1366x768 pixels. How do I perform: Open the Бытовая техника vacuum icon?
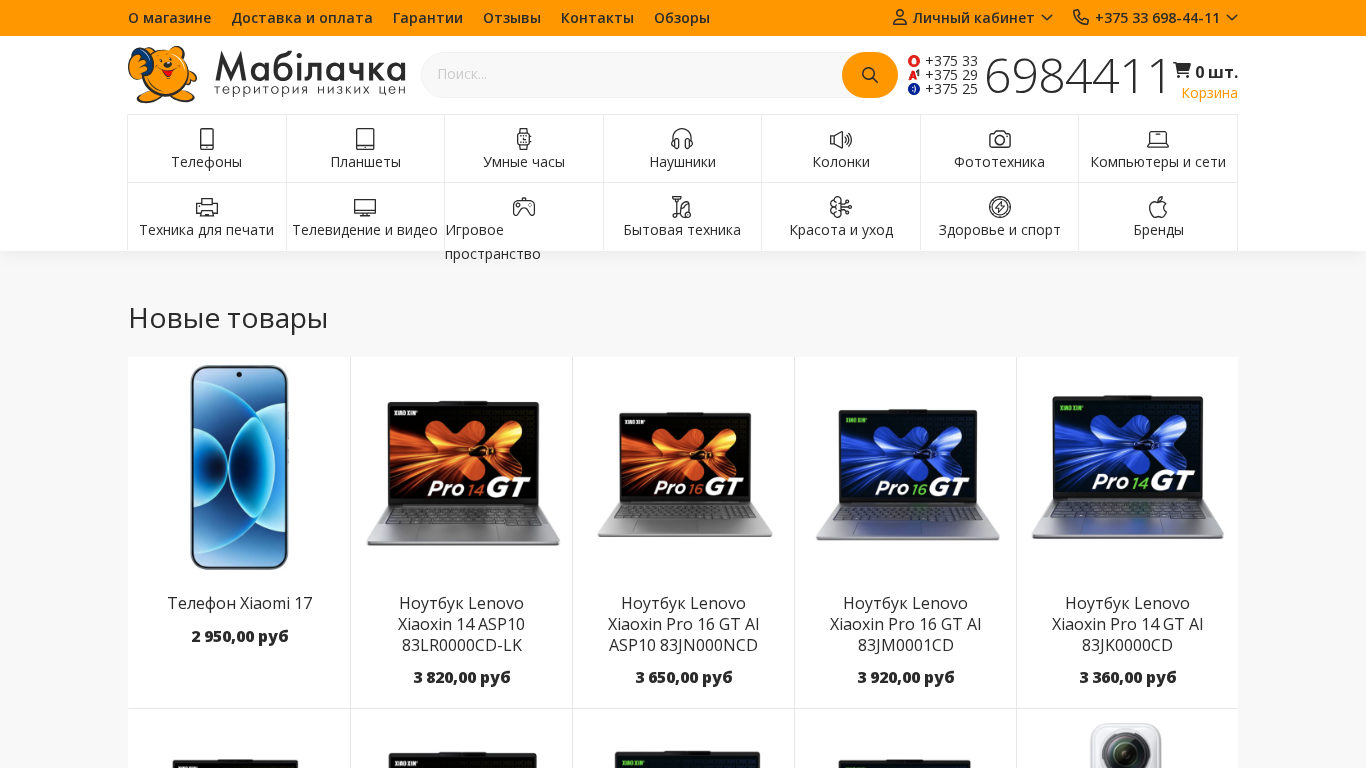682,207
